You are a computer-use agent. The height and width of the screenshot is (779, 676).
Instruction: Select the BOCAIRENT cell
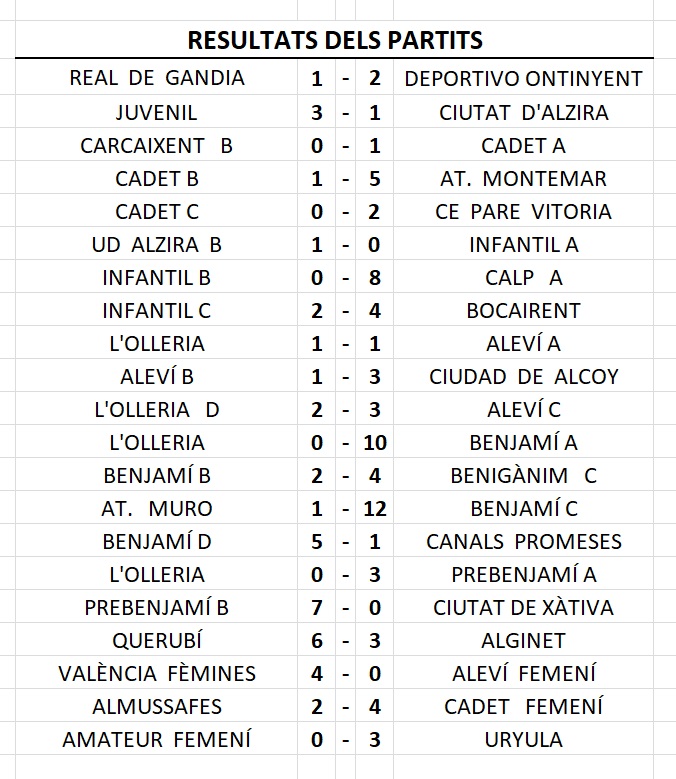point(524,310)
